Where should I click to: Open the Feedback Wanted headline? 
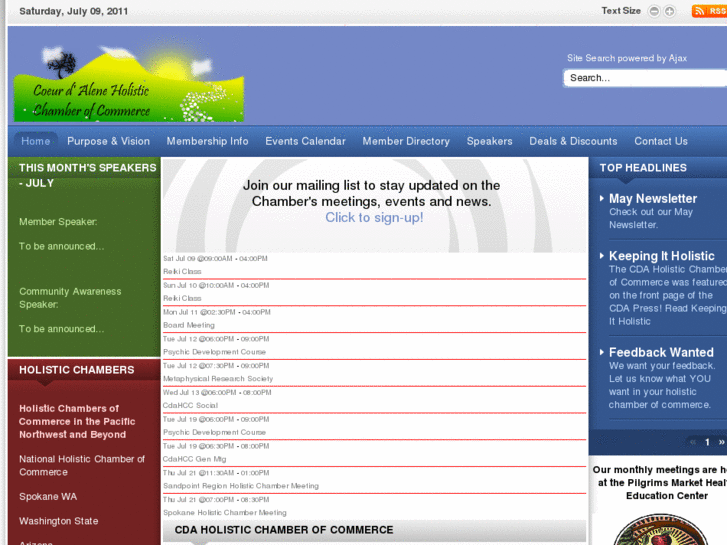click(x=661, y=352)
